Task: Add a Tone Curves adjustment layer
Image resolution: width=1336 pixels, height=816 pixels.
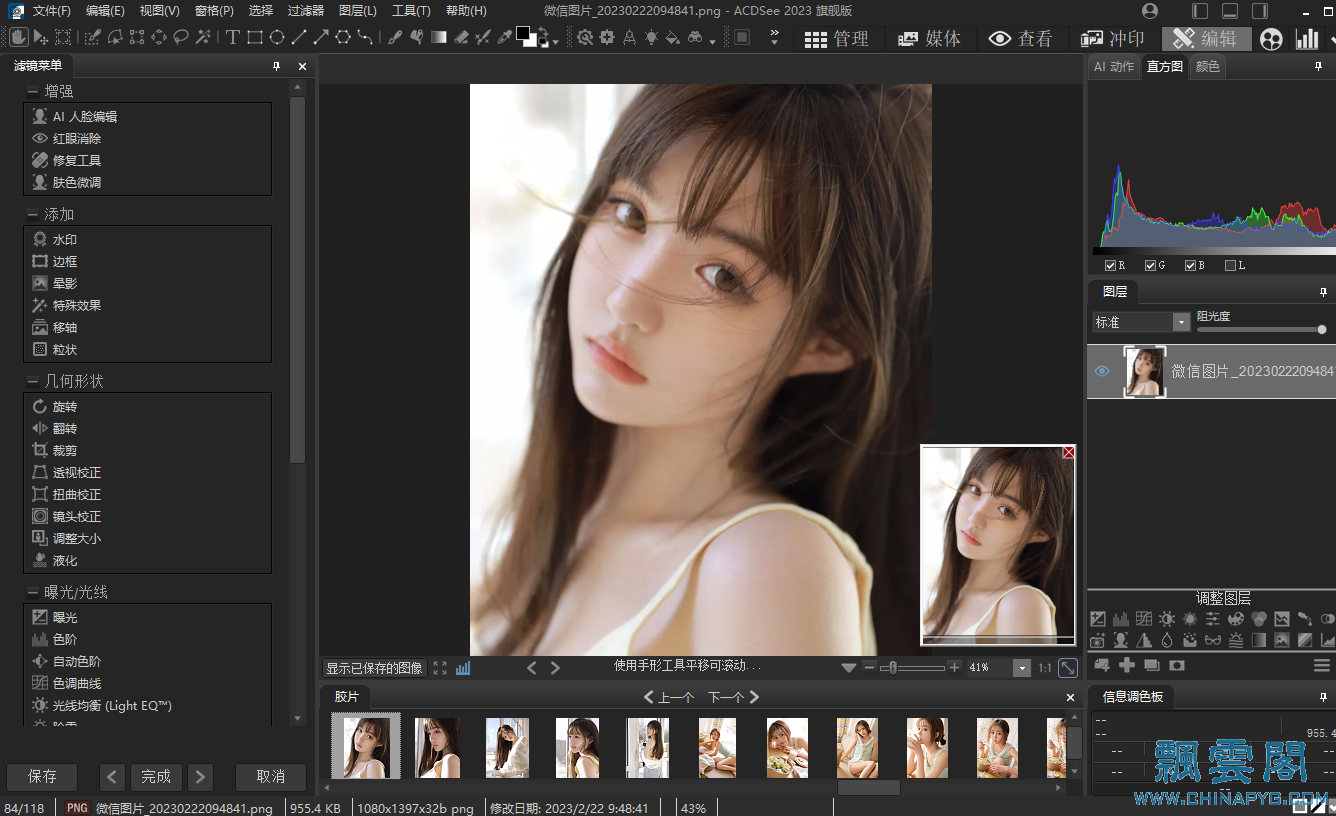Action: pos(1144,619)
